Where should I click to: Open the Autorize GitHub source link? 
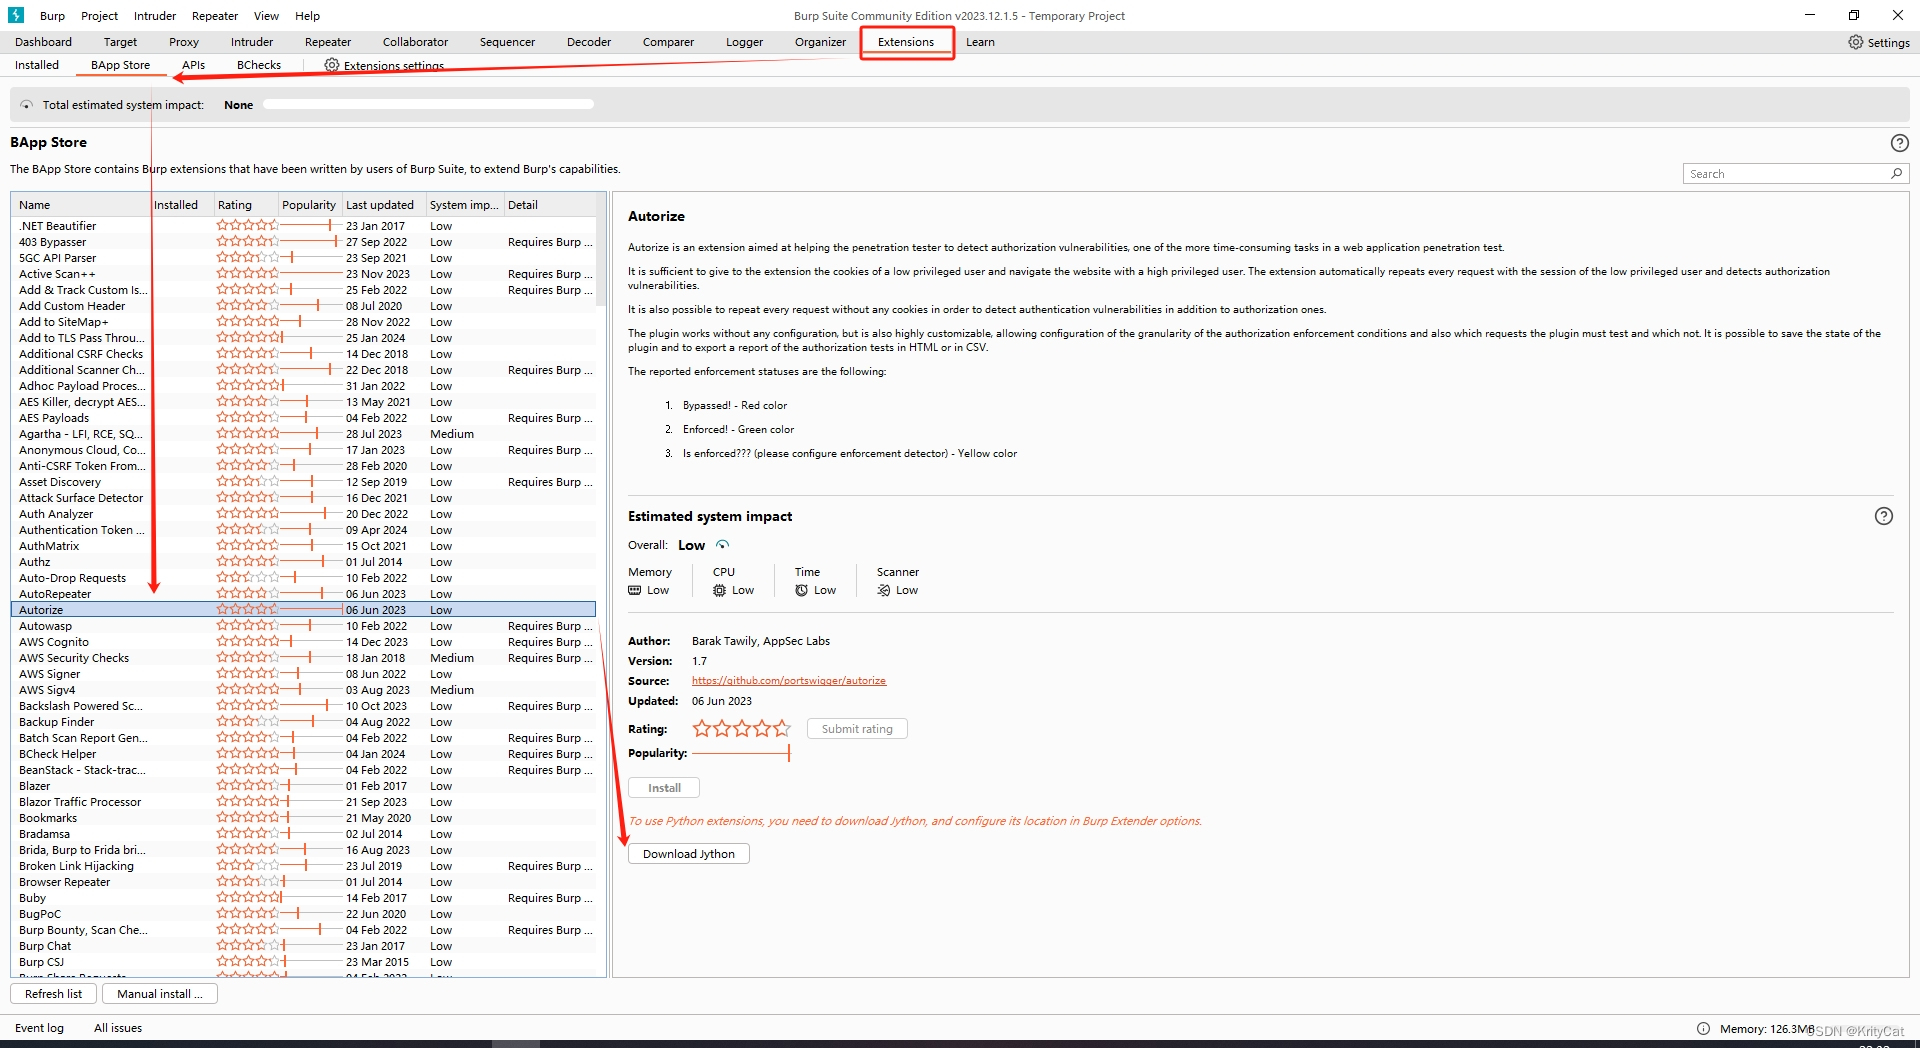click(x=789, y=681)
